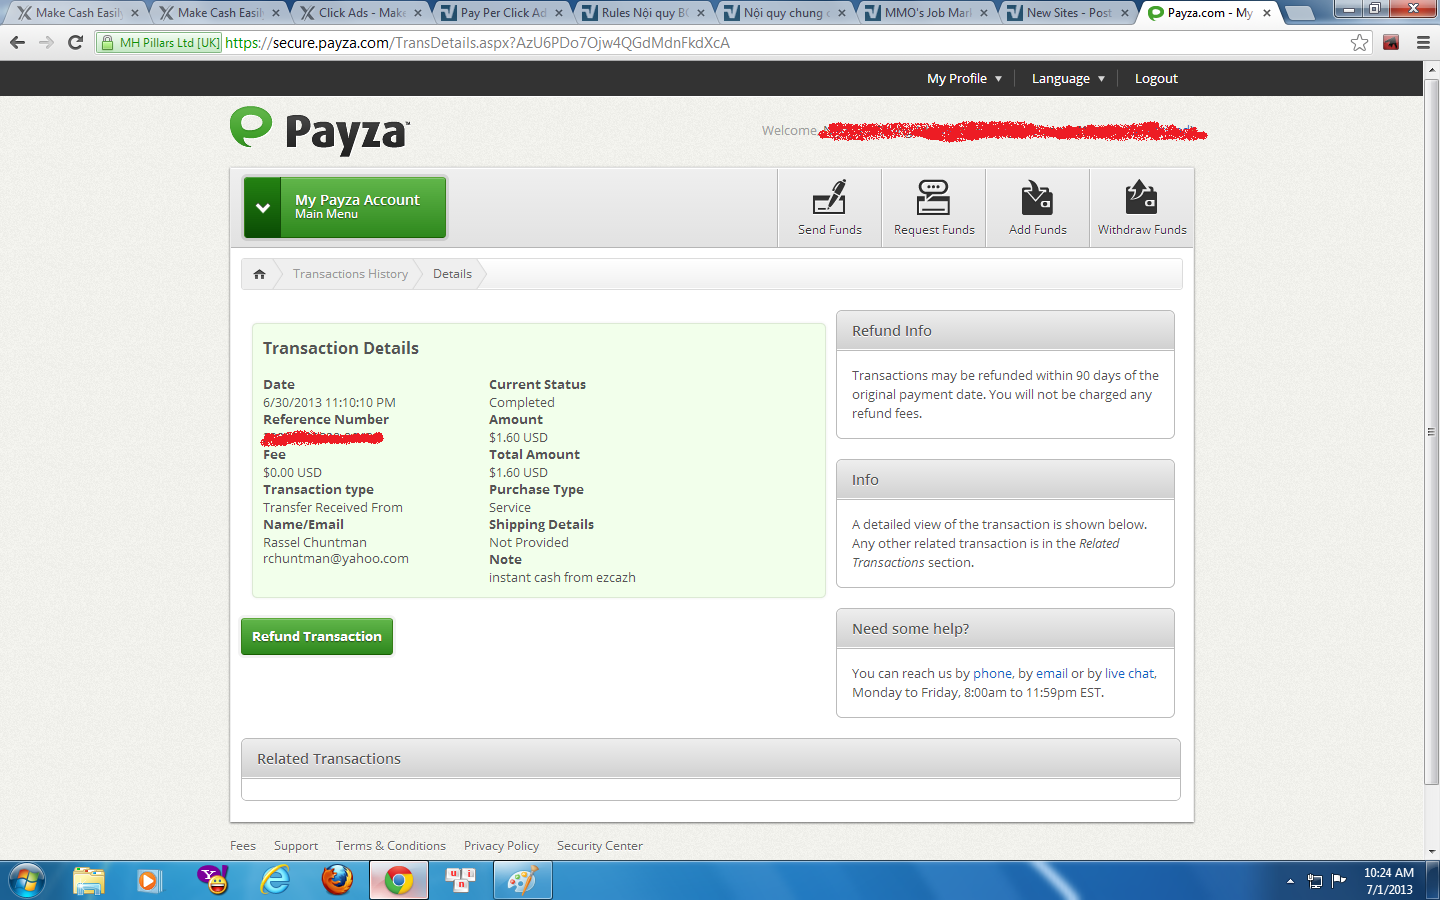The height and width of the screenshot is (900, 1440).
Task: View the MH Pillars Ltd security certificate badge
Action: 159,43
